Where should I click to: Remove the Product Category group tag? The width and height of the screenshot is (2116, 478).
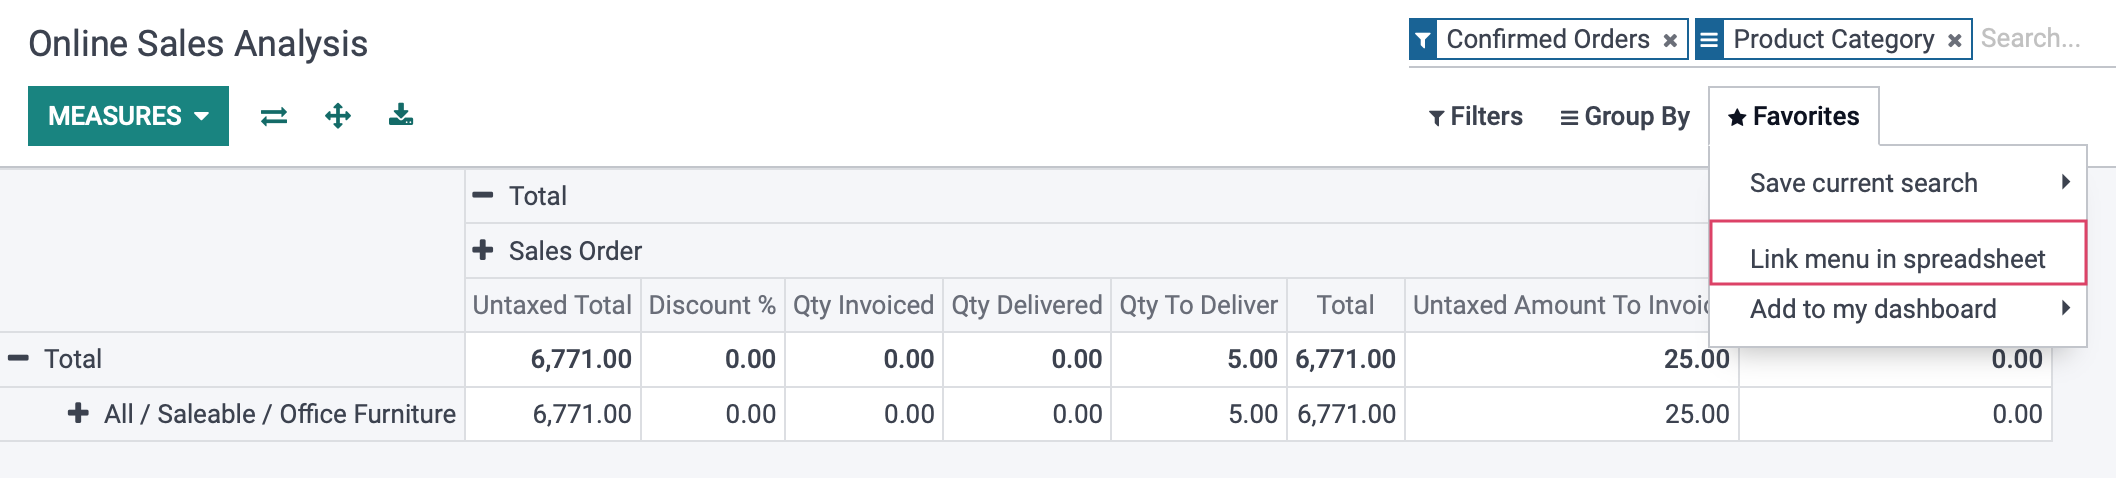point(1954,40)
